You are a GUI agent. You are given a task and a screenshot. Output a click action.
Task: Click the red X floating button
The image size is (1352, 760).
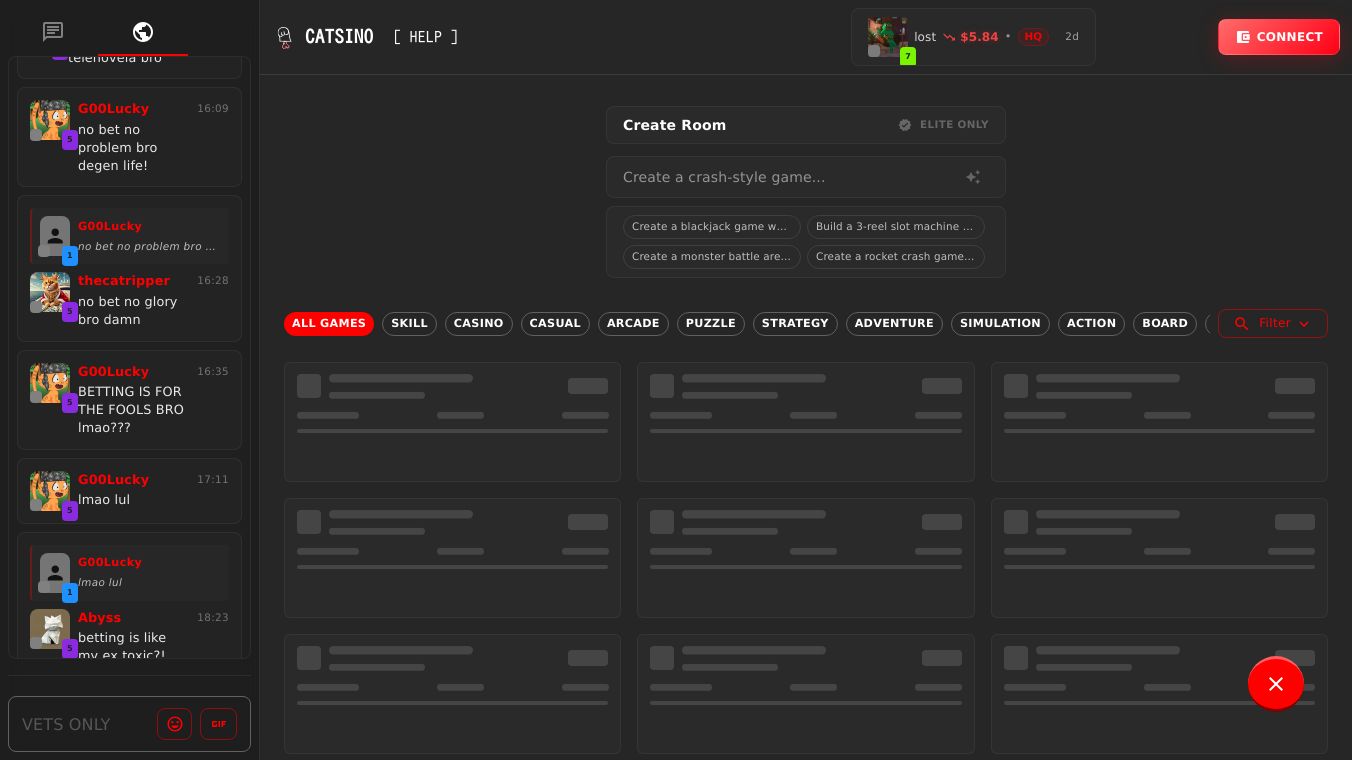coord(1276,684)
